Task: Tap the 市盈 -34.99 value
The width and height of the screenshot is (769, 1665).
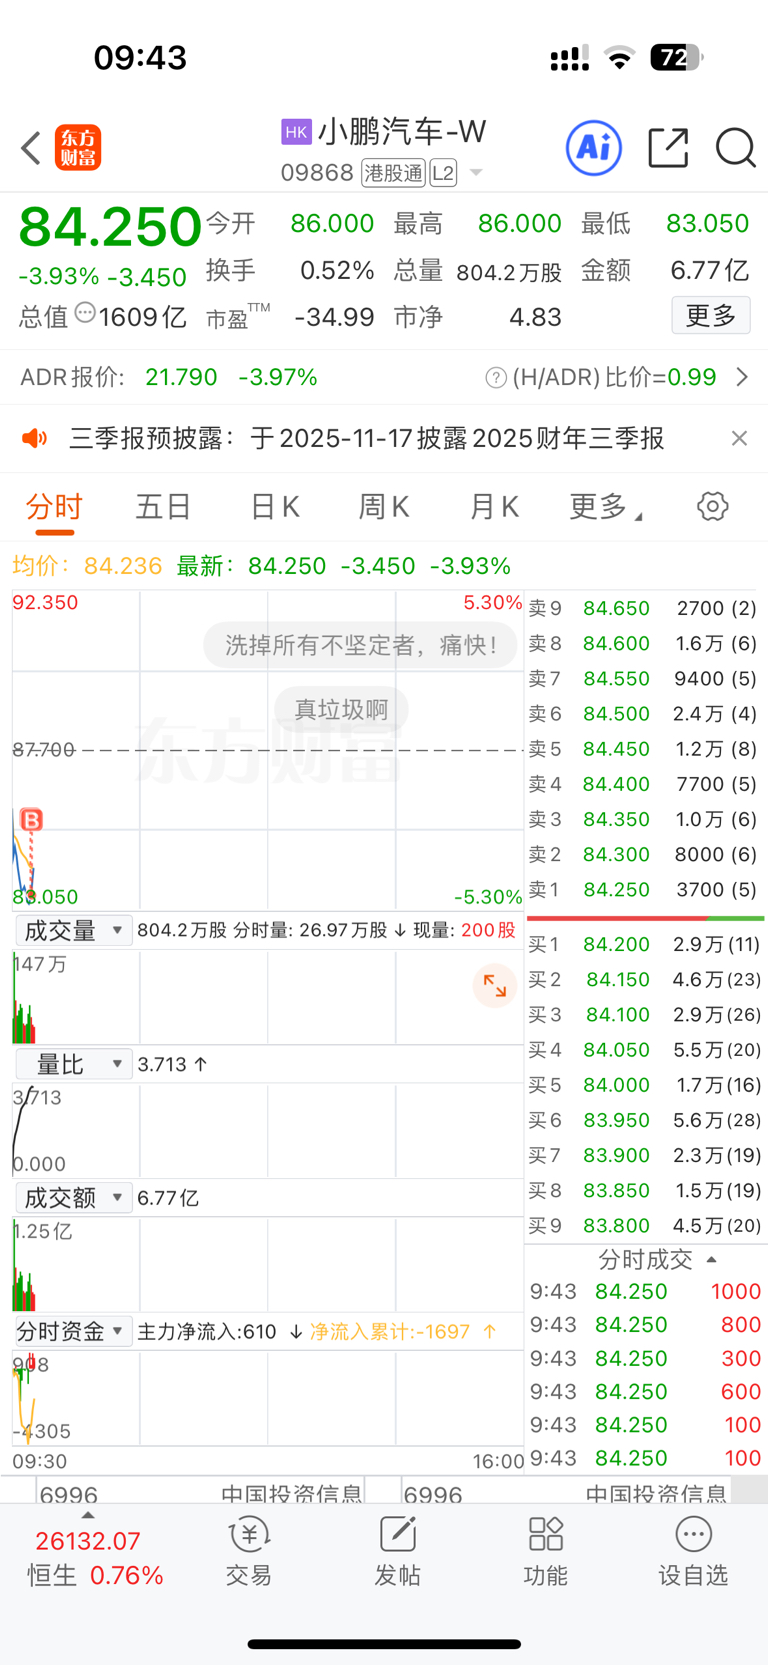Action: click(334, 317)
